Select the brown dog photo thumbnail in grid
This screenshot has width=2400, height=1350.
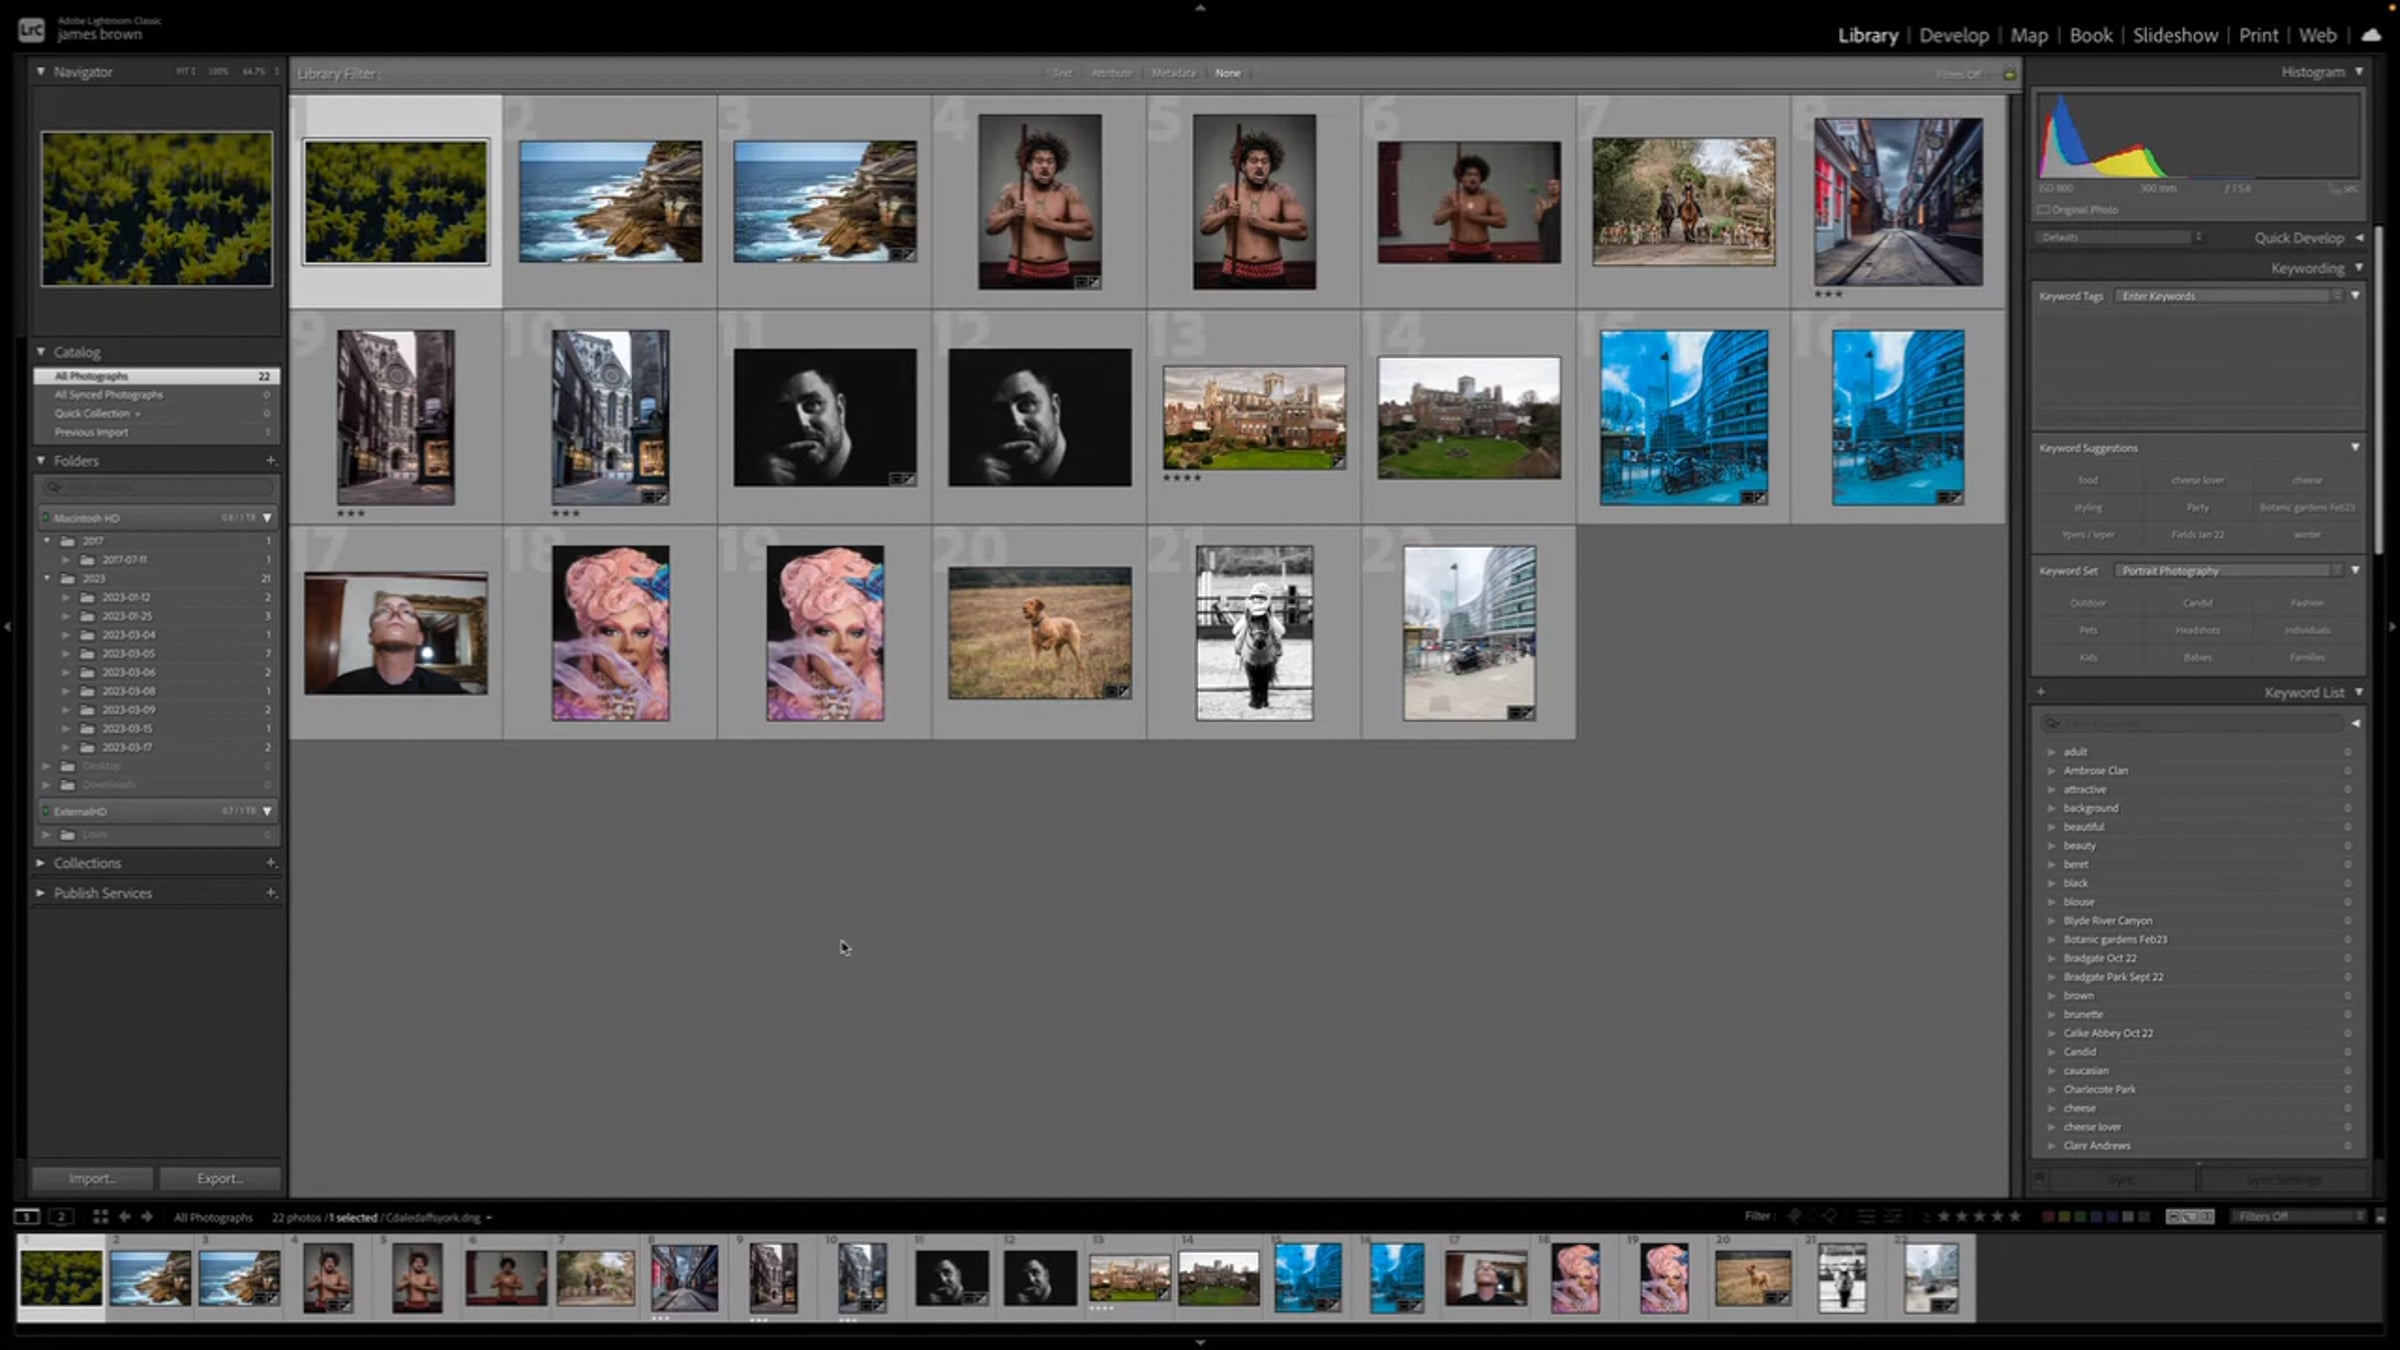click(x=1039, y=632)
